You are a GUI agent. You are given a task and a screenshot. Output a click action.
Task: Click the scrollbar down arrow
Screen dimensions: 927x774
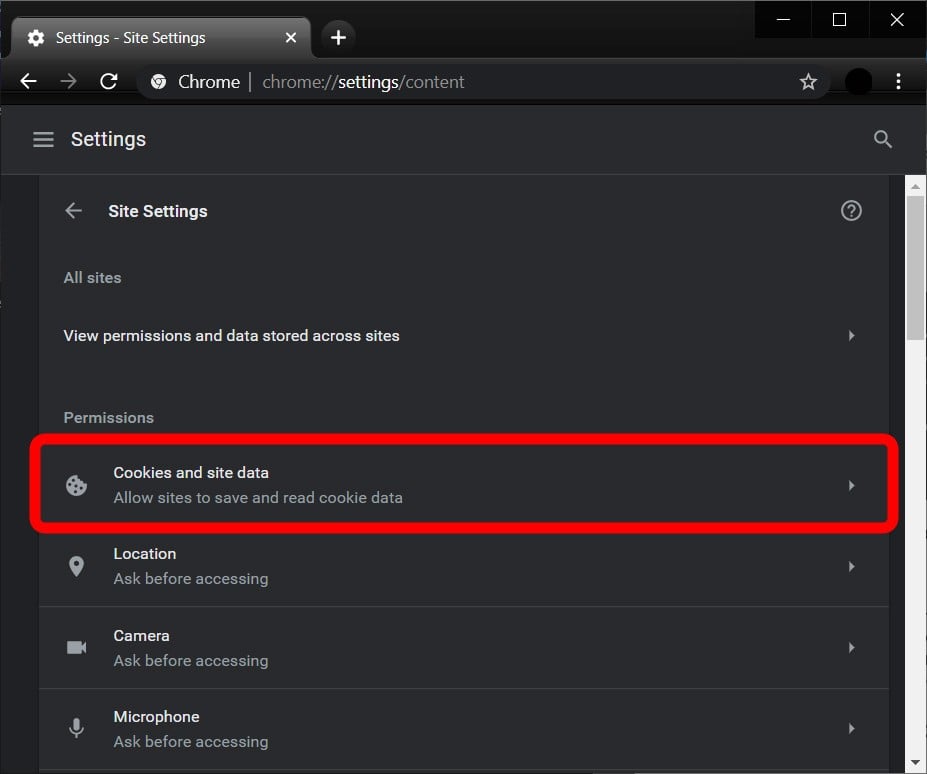coord(915,763)
